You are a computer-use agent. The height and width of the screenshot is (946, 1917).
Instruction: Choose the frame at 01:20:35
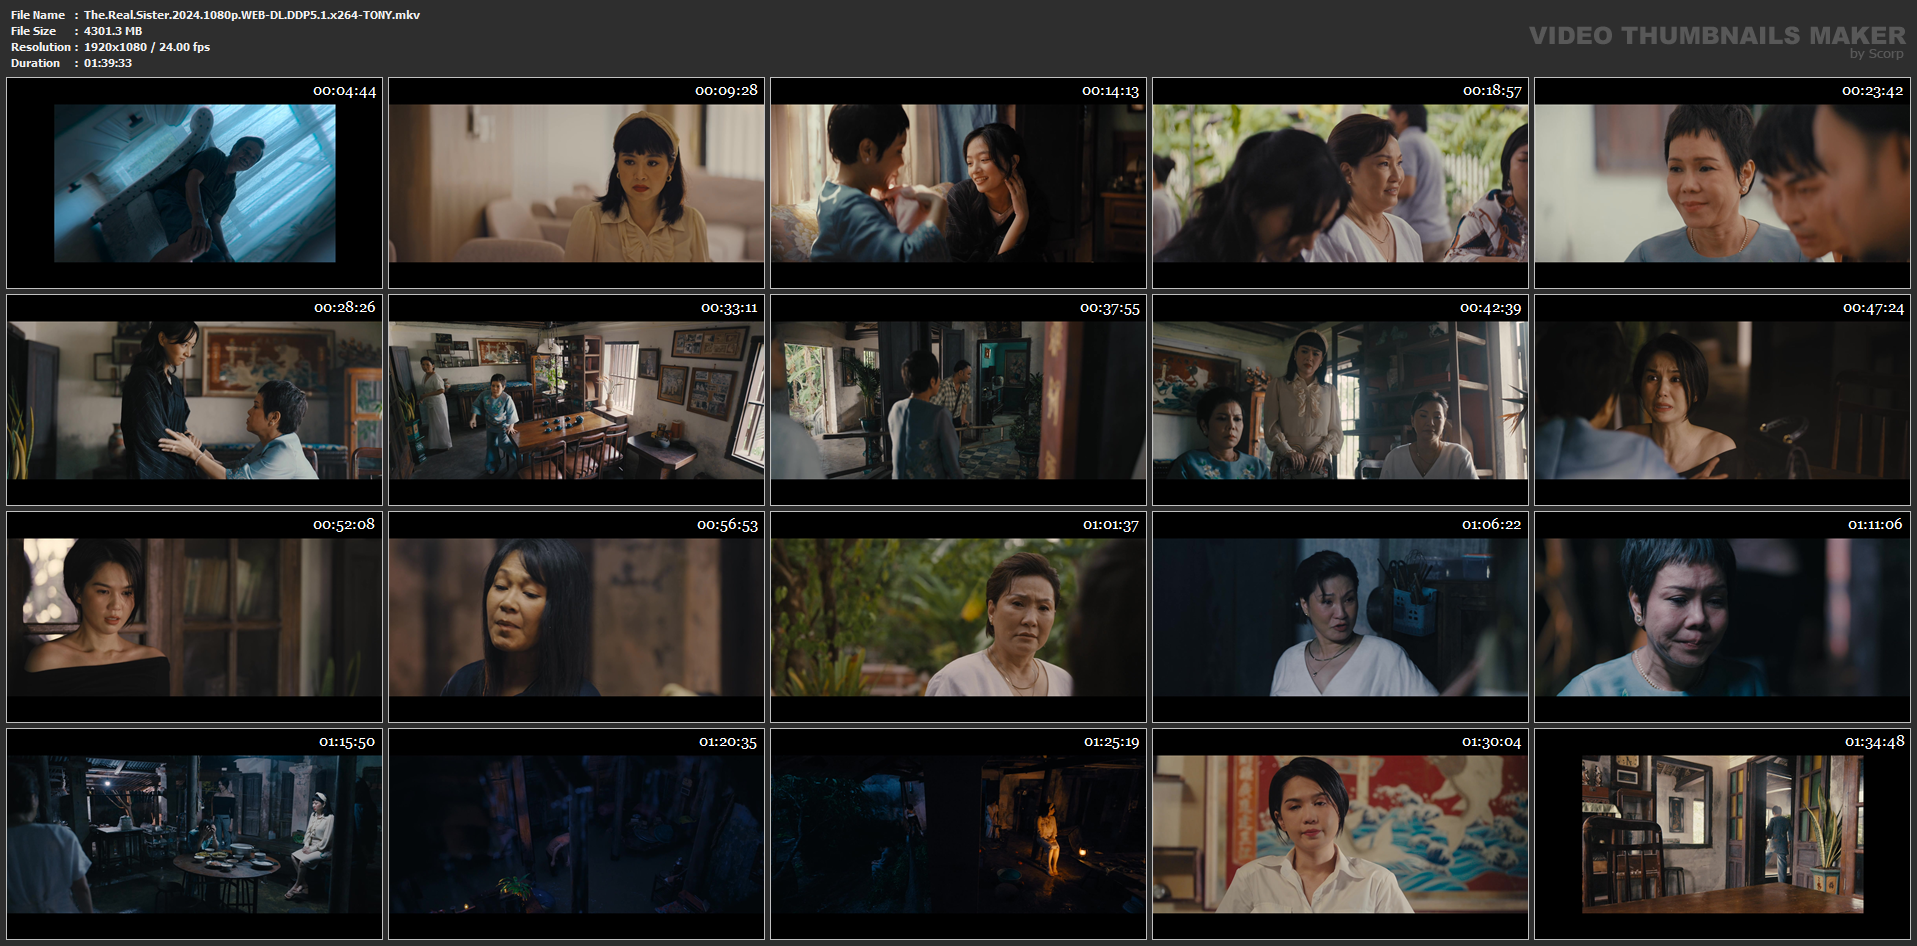(x=576, y=834)
